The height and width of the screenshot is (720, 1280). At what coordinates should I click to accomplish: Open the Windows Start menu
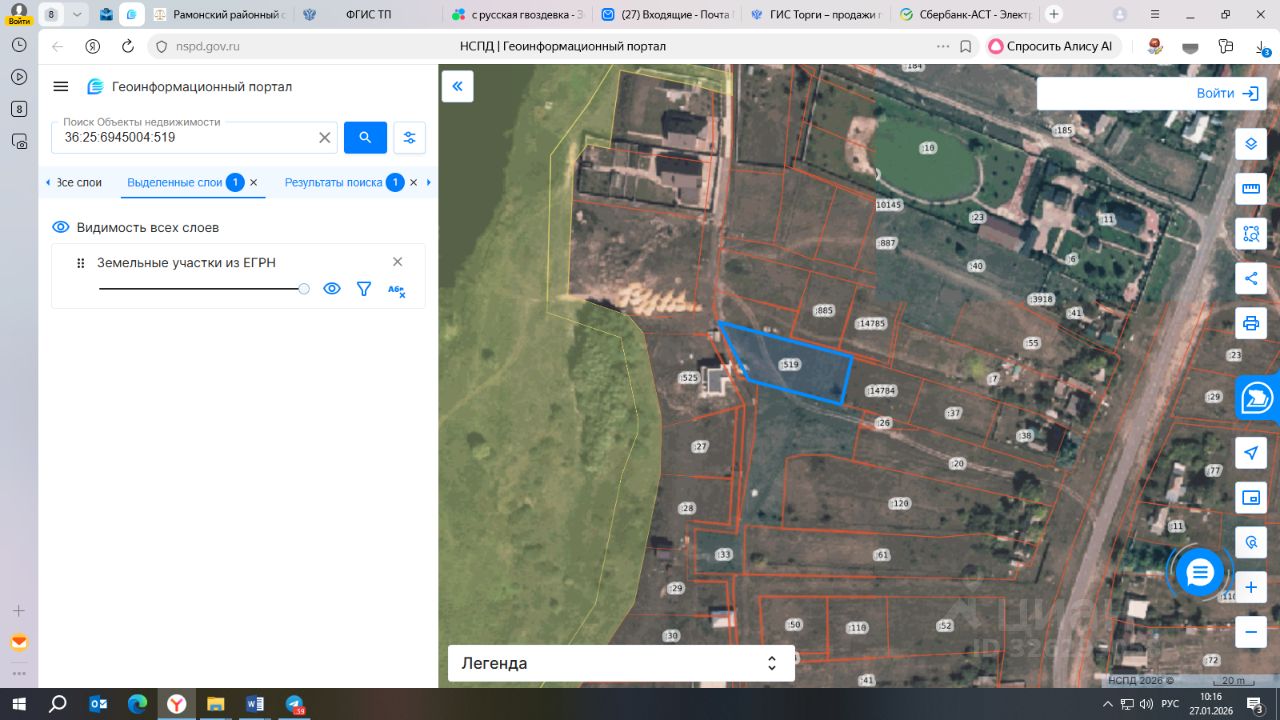pos(19,704)
